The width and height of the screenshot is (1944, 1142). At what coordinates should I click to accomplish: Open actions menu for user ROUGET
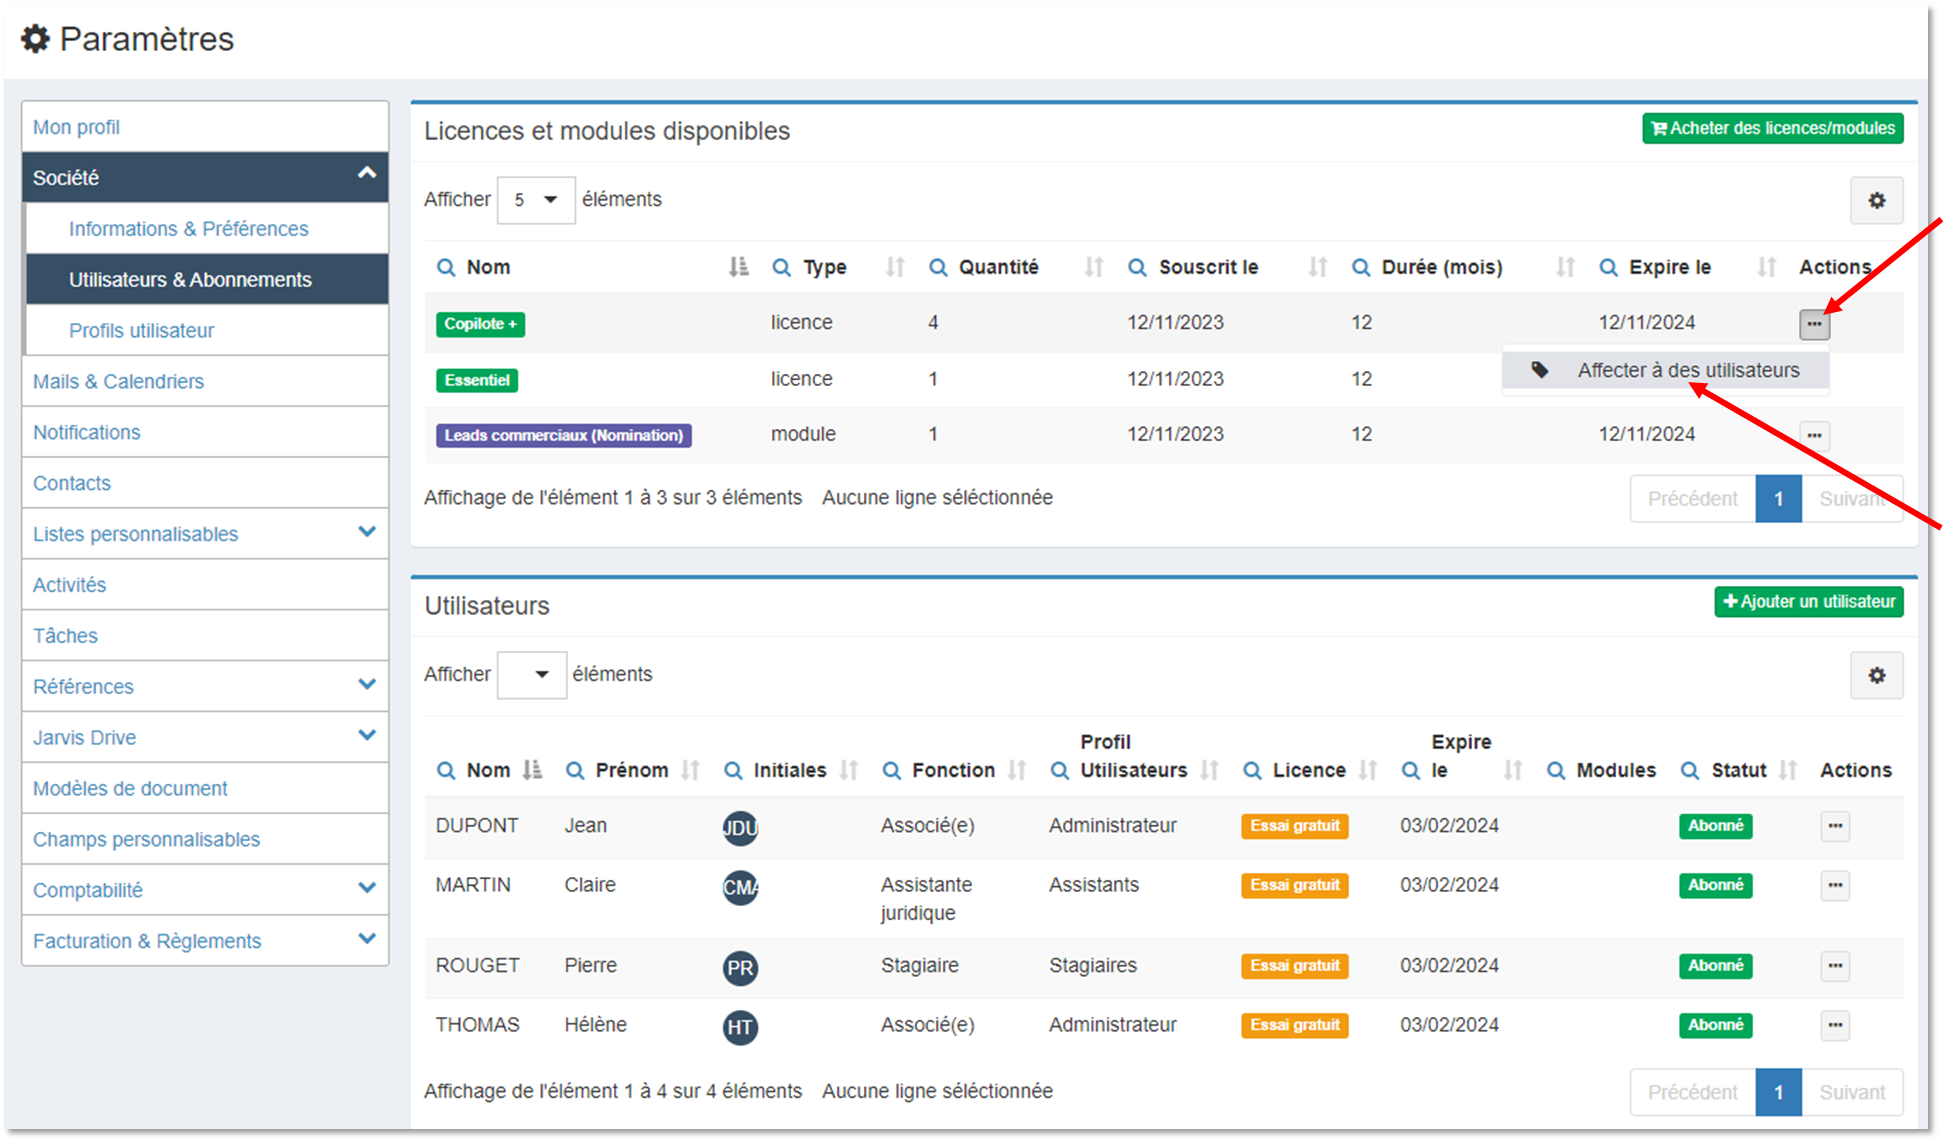click(1834, 966)
